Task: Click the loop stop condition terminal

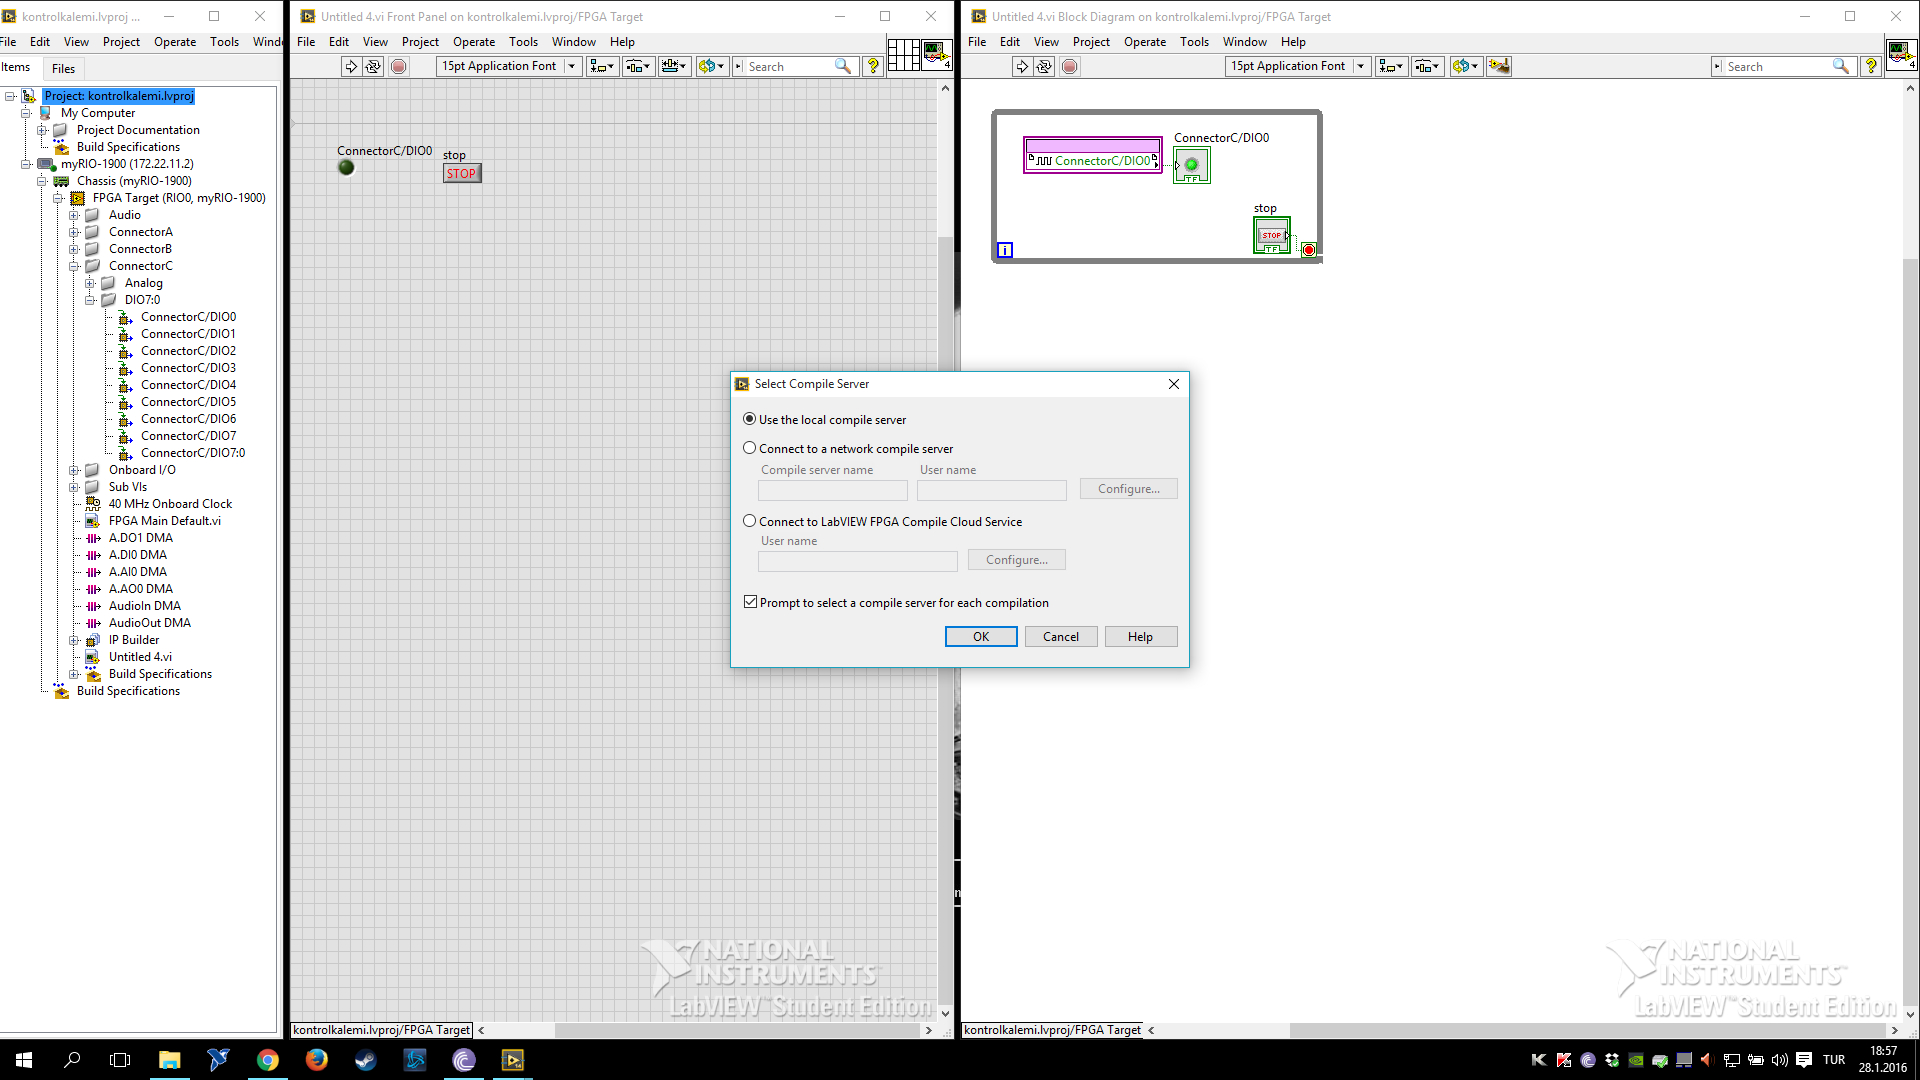Action: point(1309,250)
